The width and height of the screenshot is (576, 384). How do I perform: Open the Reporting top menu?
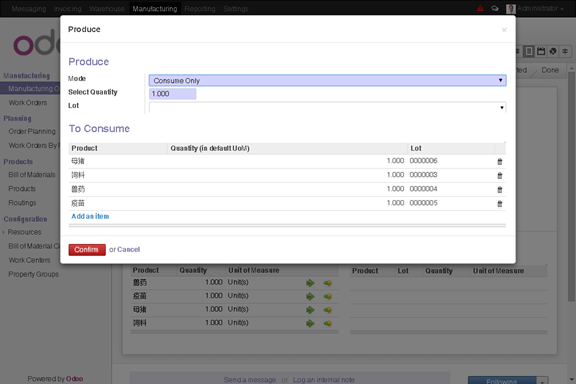(x=199, y=9)
